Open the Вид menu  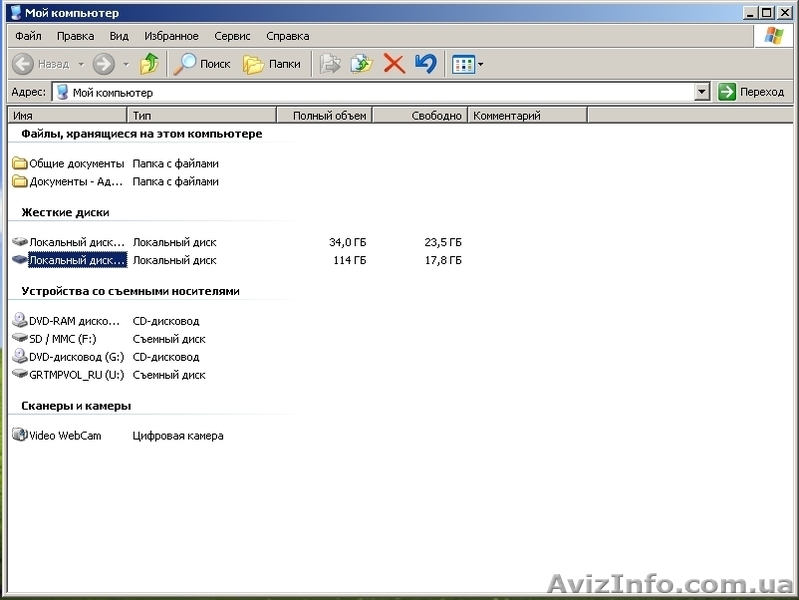(x=119, y=36)
